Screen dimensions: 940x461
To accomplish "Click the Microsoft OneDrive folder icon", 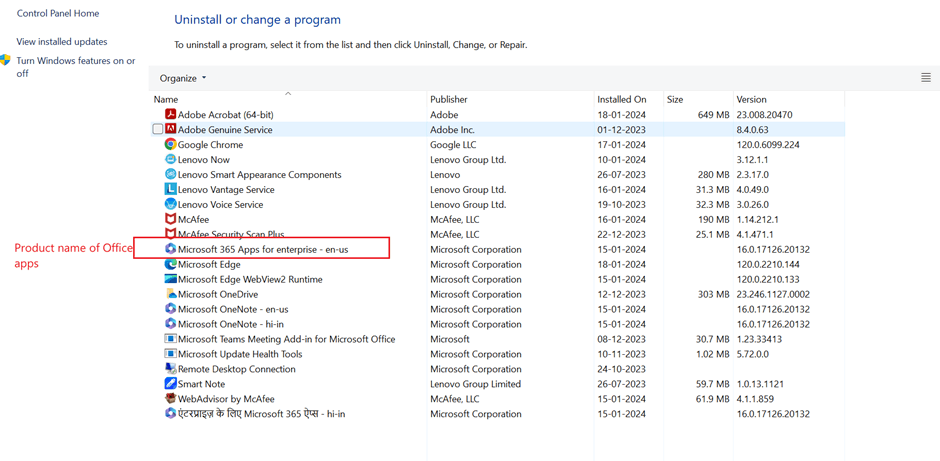I will click(x=170, y=294).
